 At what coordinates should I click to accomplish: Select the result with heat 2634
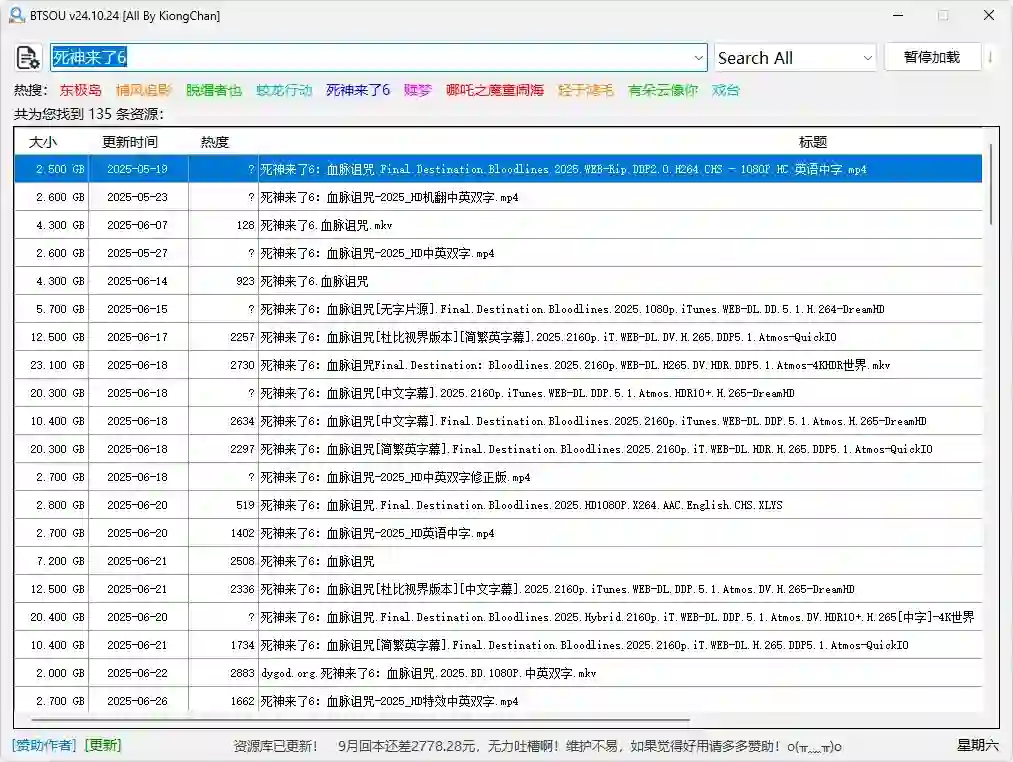498,421
